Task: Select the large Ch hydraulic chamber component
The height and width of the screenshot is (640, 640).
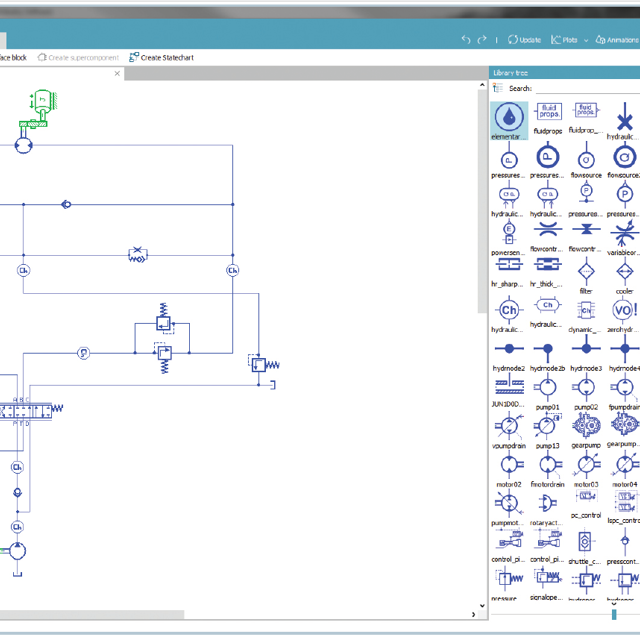Action: [x=509, y=310]
